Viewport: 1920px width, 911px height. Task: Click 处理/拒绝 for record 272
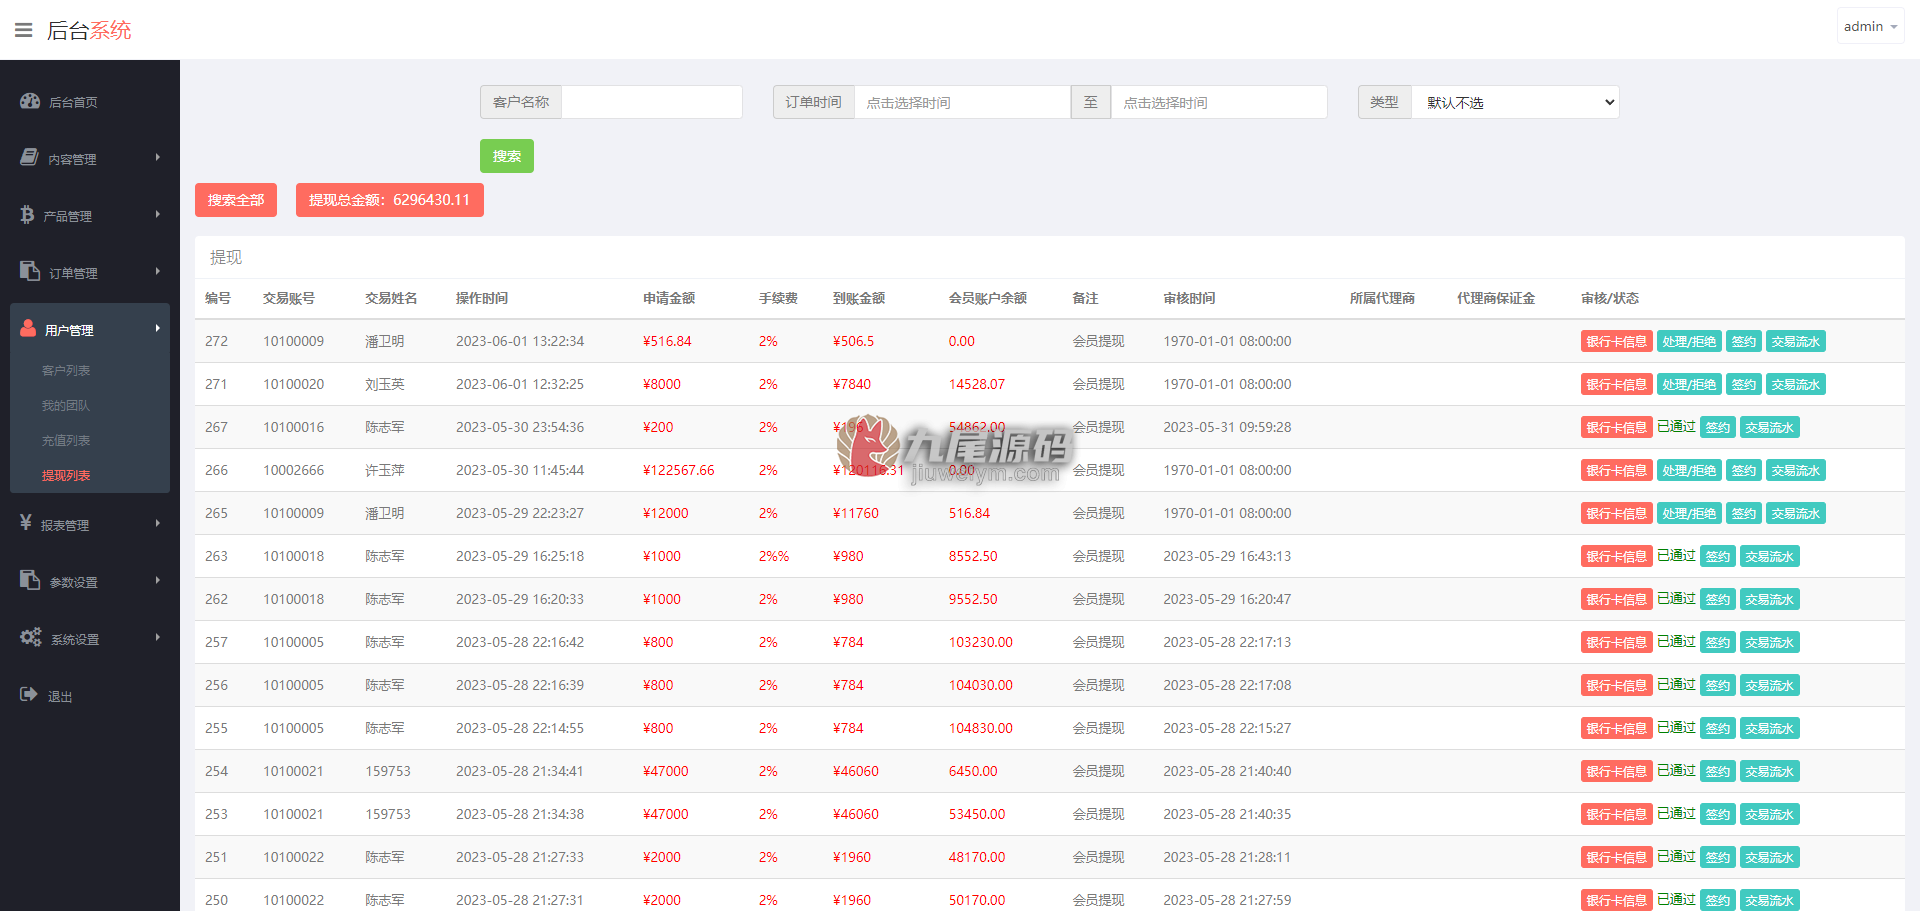1689,341
